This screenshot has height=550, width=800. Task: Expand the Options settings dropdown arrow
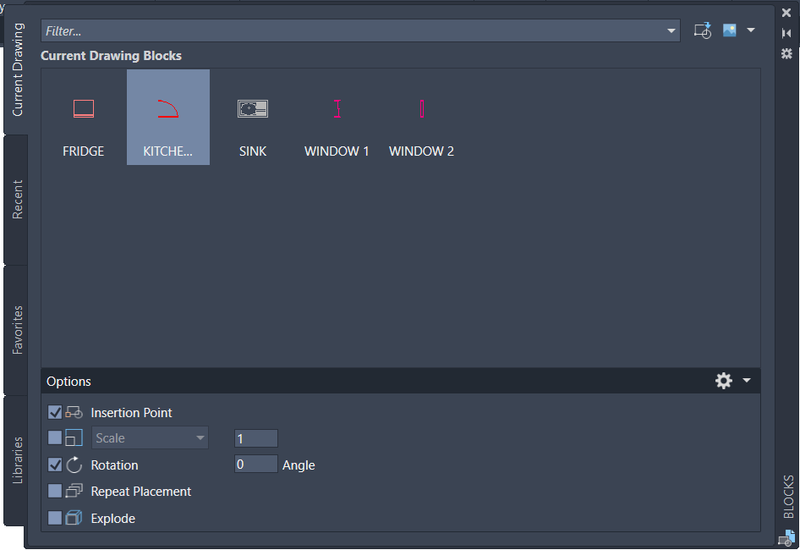[x=746, y=380]
